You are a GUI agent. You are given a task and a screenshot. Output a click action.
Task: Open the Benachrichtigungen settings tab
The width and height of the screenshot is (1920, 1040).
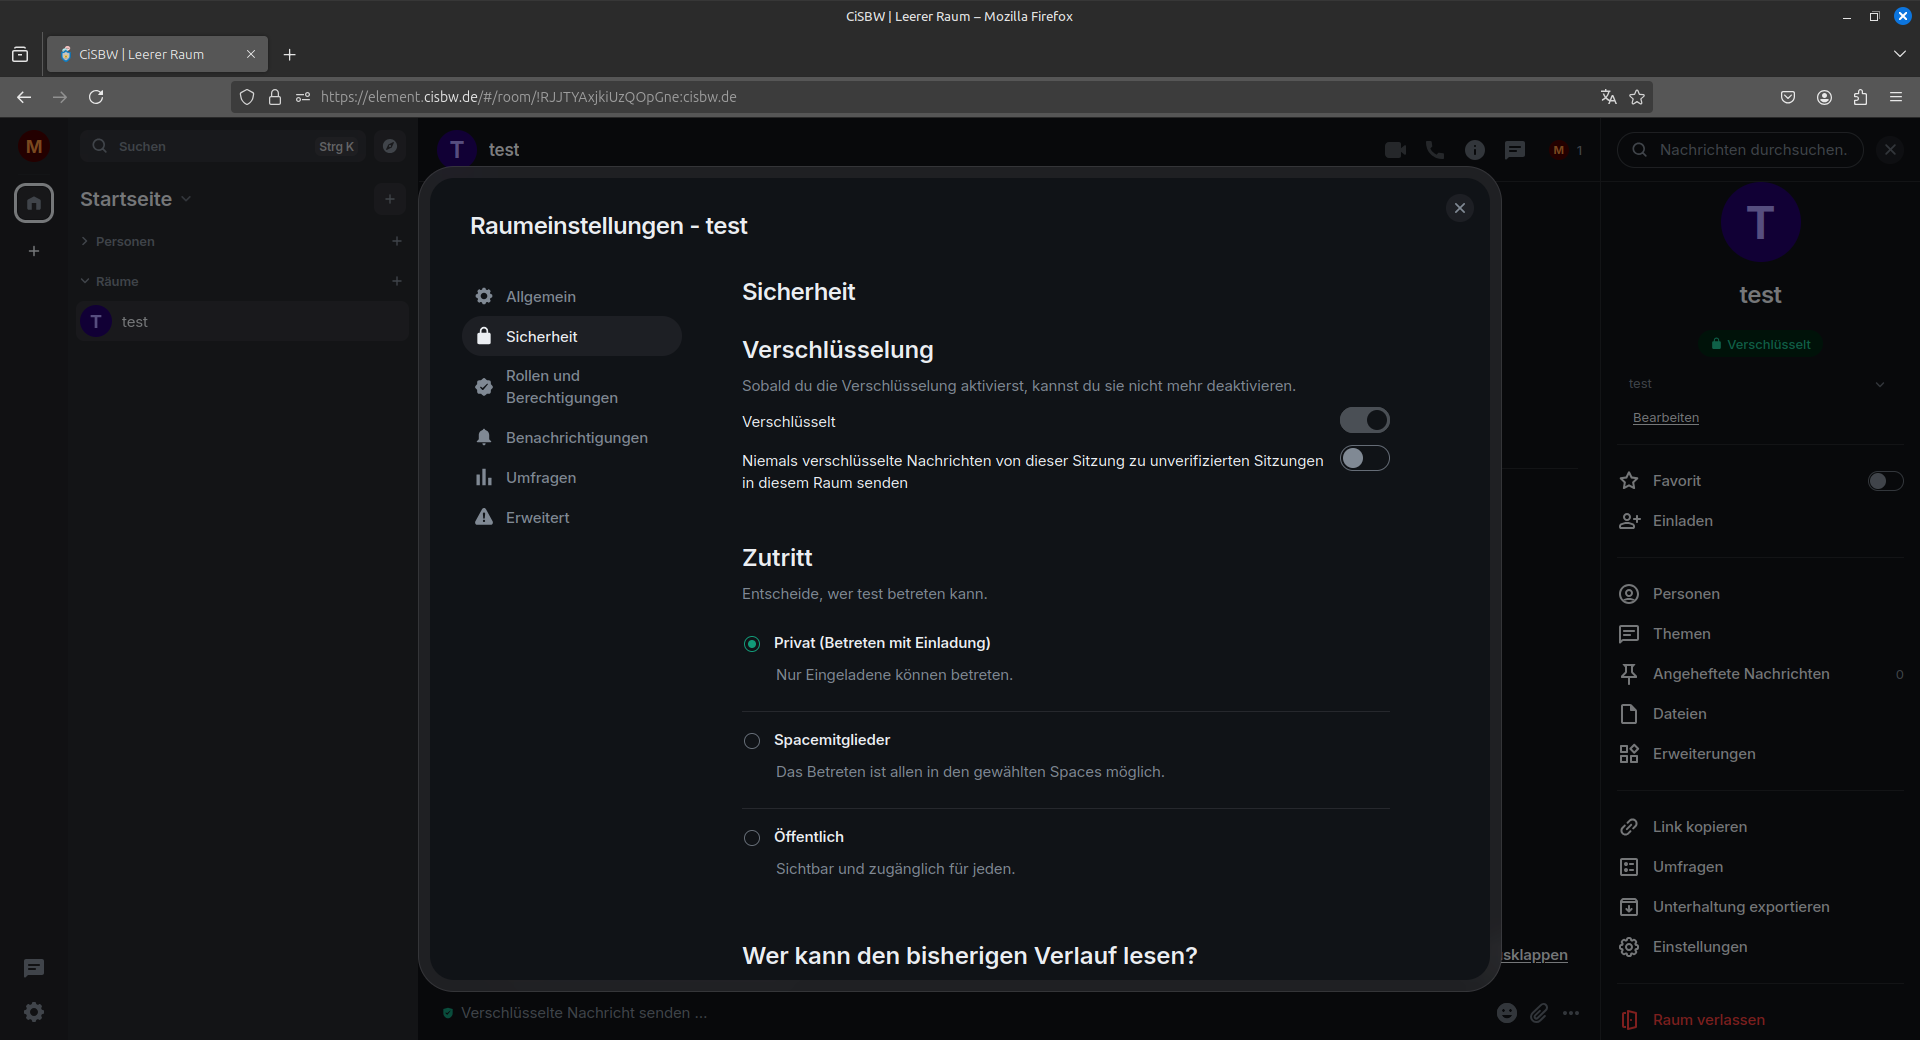[x=576, y=437]
